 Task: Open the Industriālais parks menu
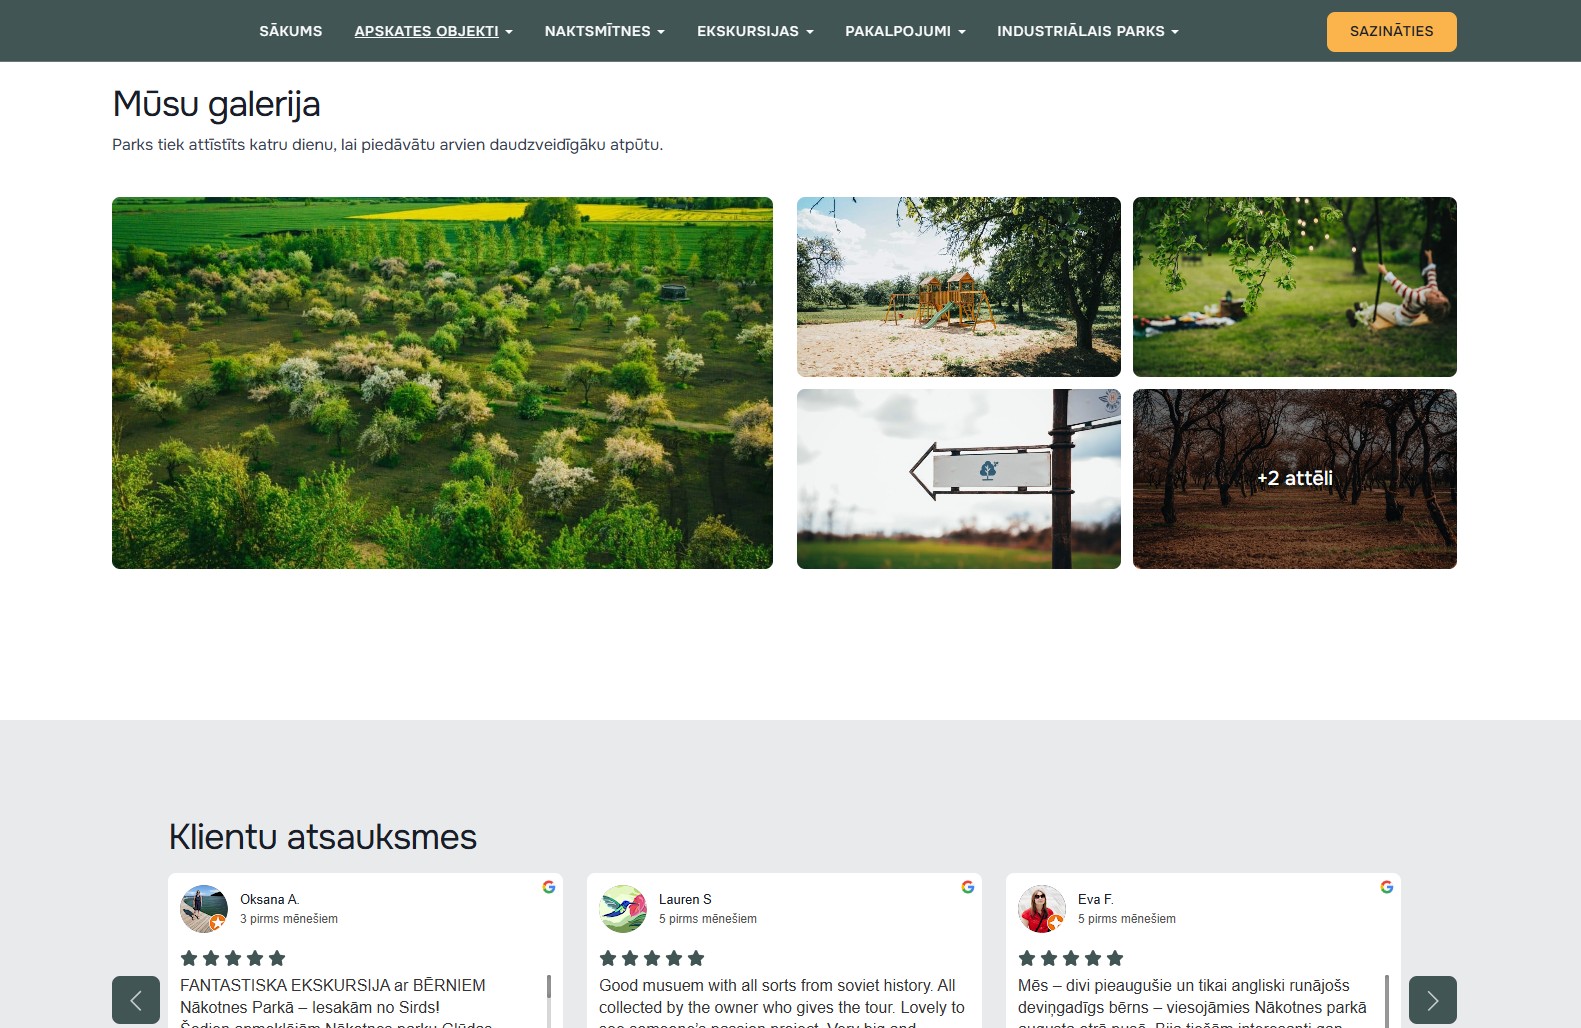(x=1087, y=31)
